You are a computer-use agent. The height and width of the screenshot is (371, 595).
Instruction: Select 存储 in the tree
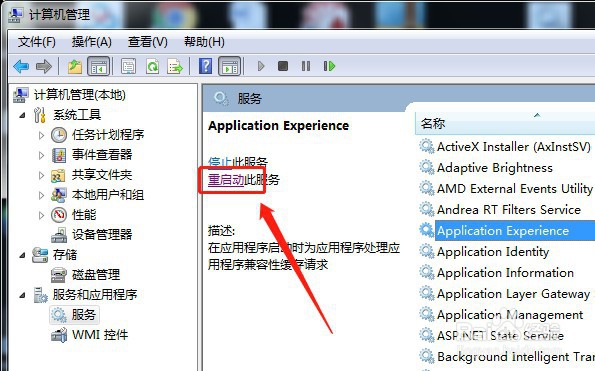(65, 255)
